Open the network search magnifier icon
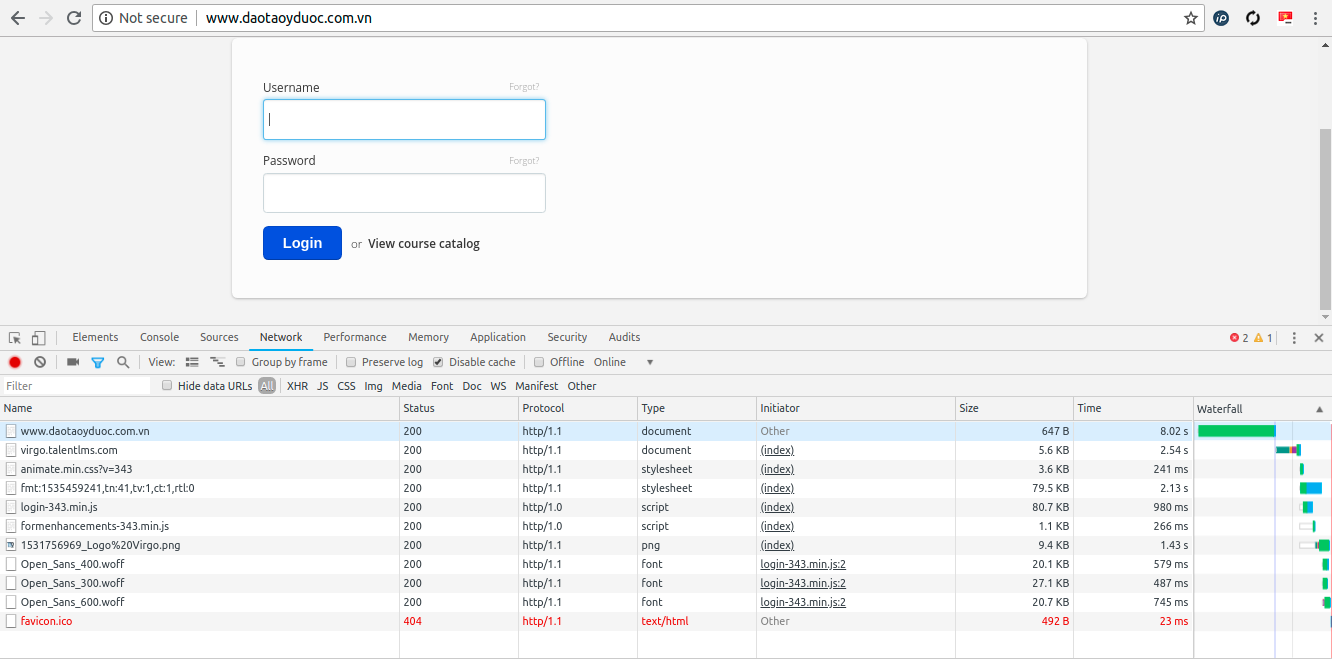Image resolution: width=1332 pixels, height=659 pixels. coord(123,362)
